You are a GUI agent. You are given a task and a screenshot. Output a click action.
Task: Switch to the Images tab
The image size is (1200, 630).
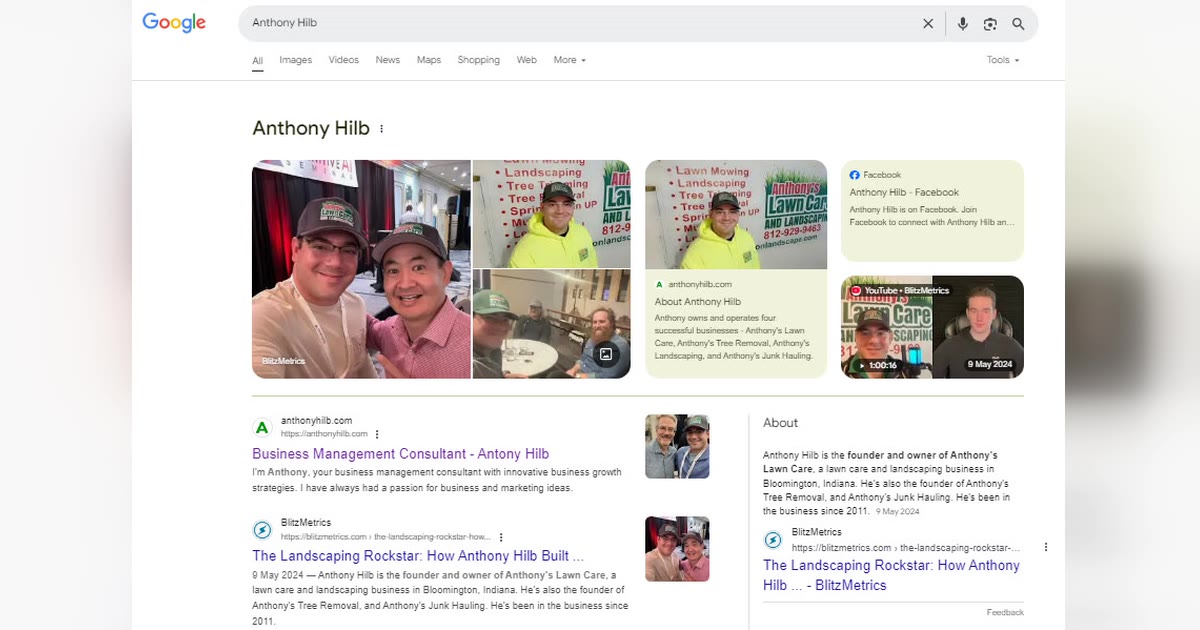295,60
